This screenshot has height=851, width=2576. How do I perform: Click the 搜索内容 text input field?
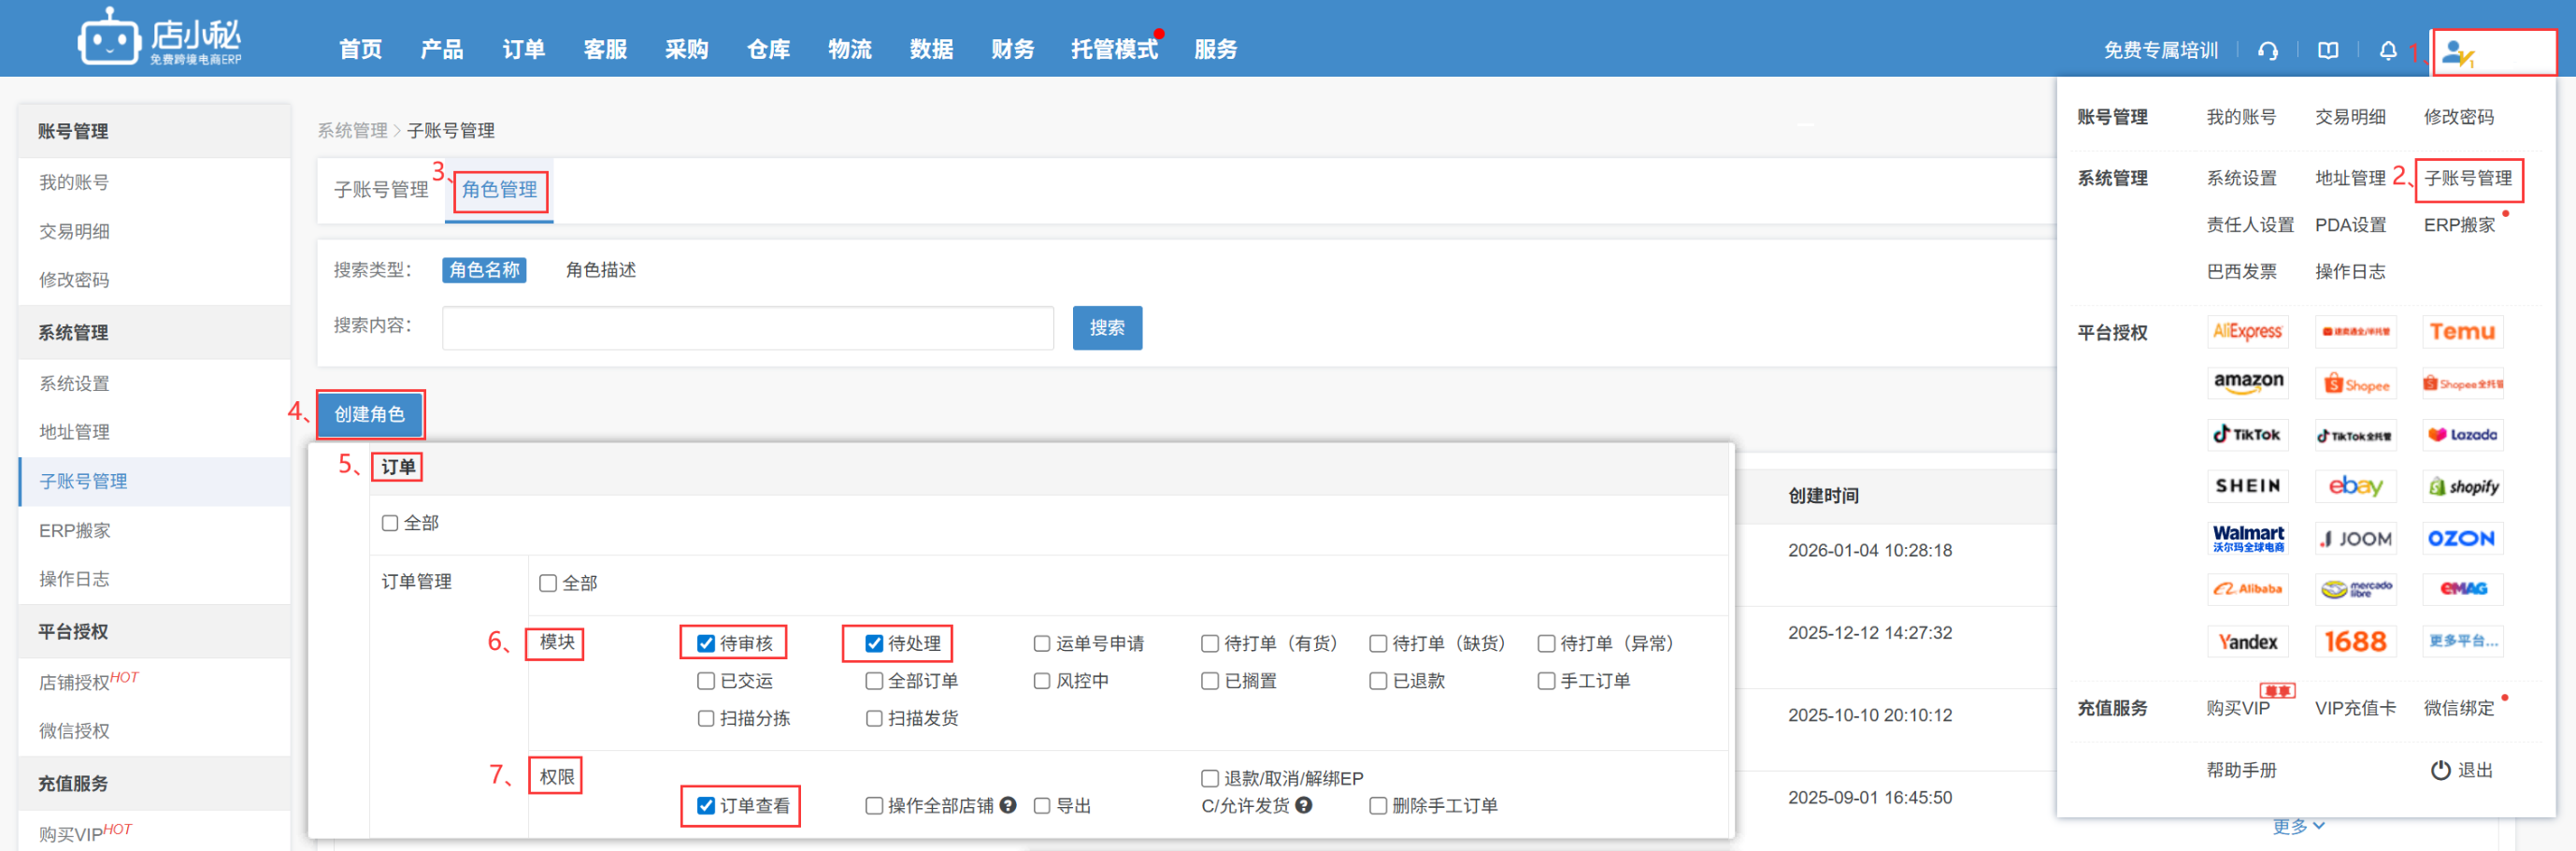click(x=747, y=328)
